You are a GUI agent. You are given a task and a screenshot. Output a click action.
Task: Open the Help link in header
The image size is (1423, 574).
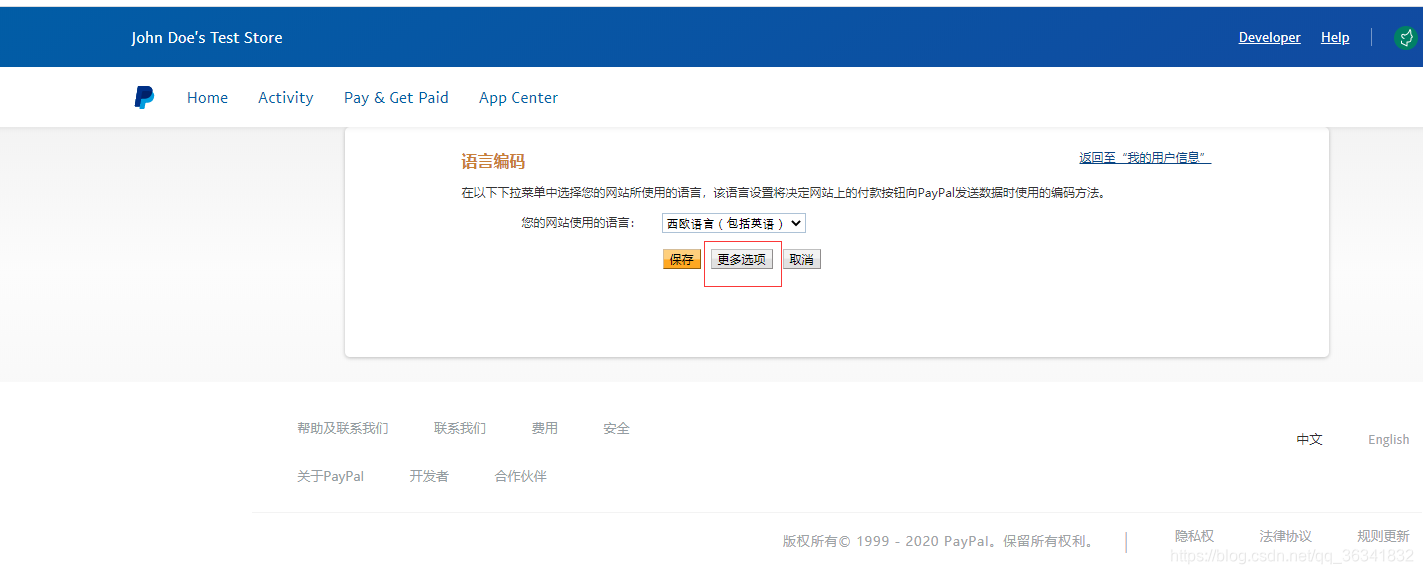[x=1335, y=37]
